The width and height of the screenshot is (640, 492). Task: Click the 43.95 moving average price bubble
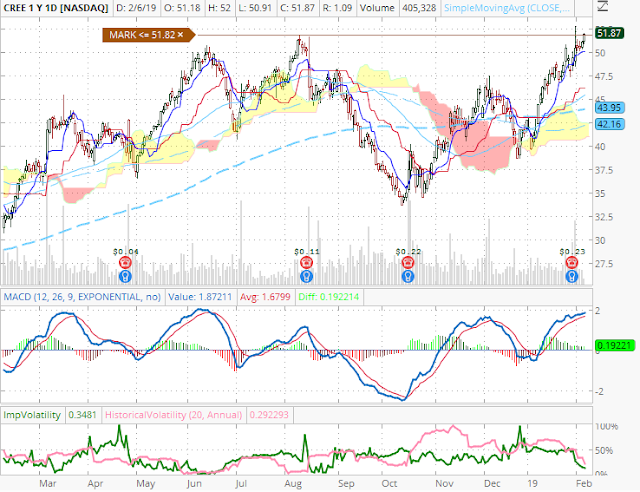[x=609, y=108]
